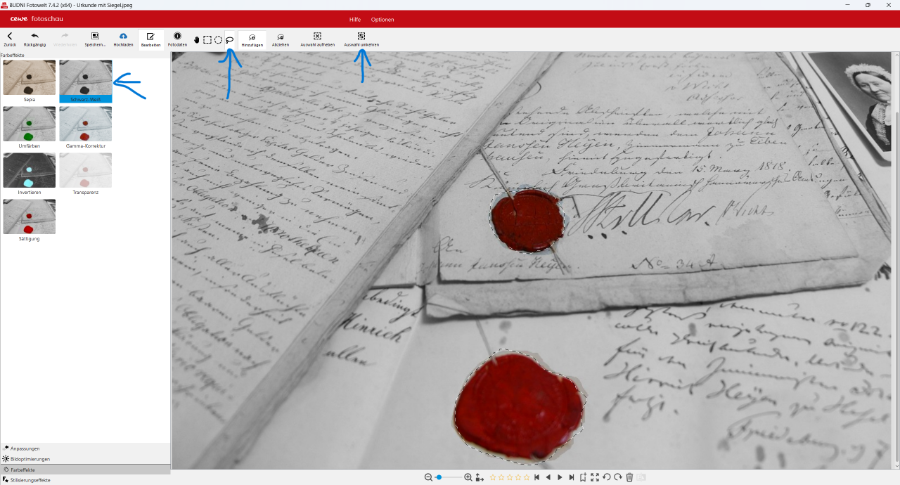Jump to the last image

(x=572, y=478)
